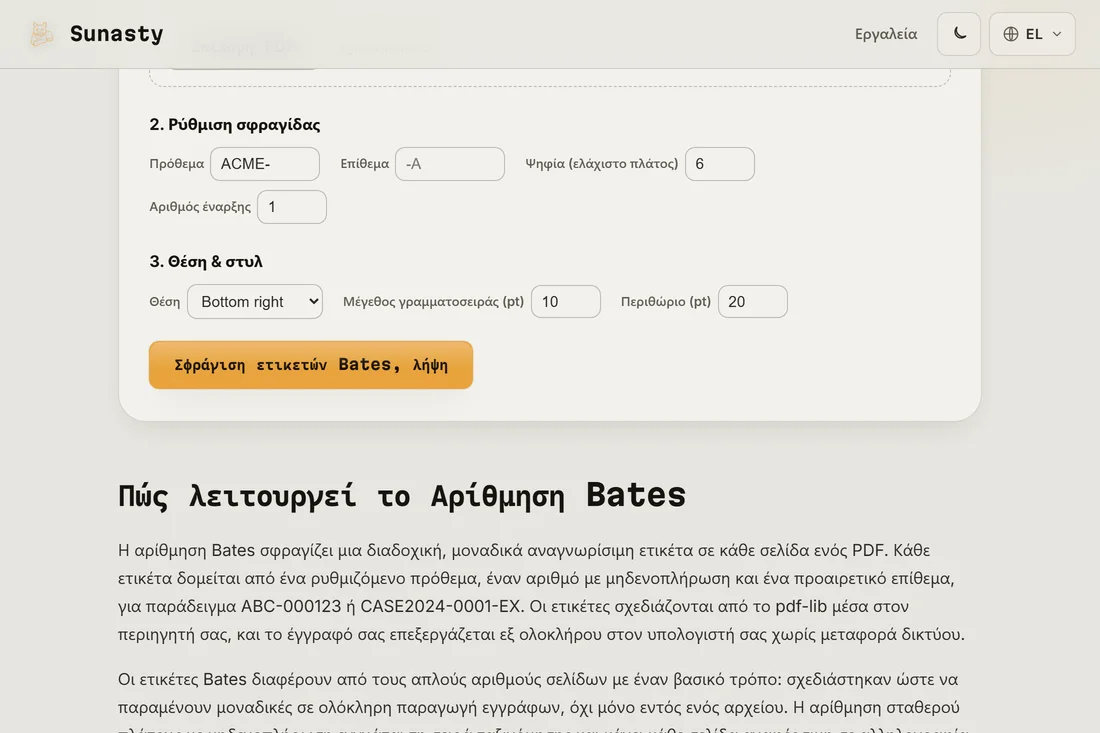
Task: Click heading Πώς λειτουργεί το Αρίθμηση Bates
Action: point(402,495)
